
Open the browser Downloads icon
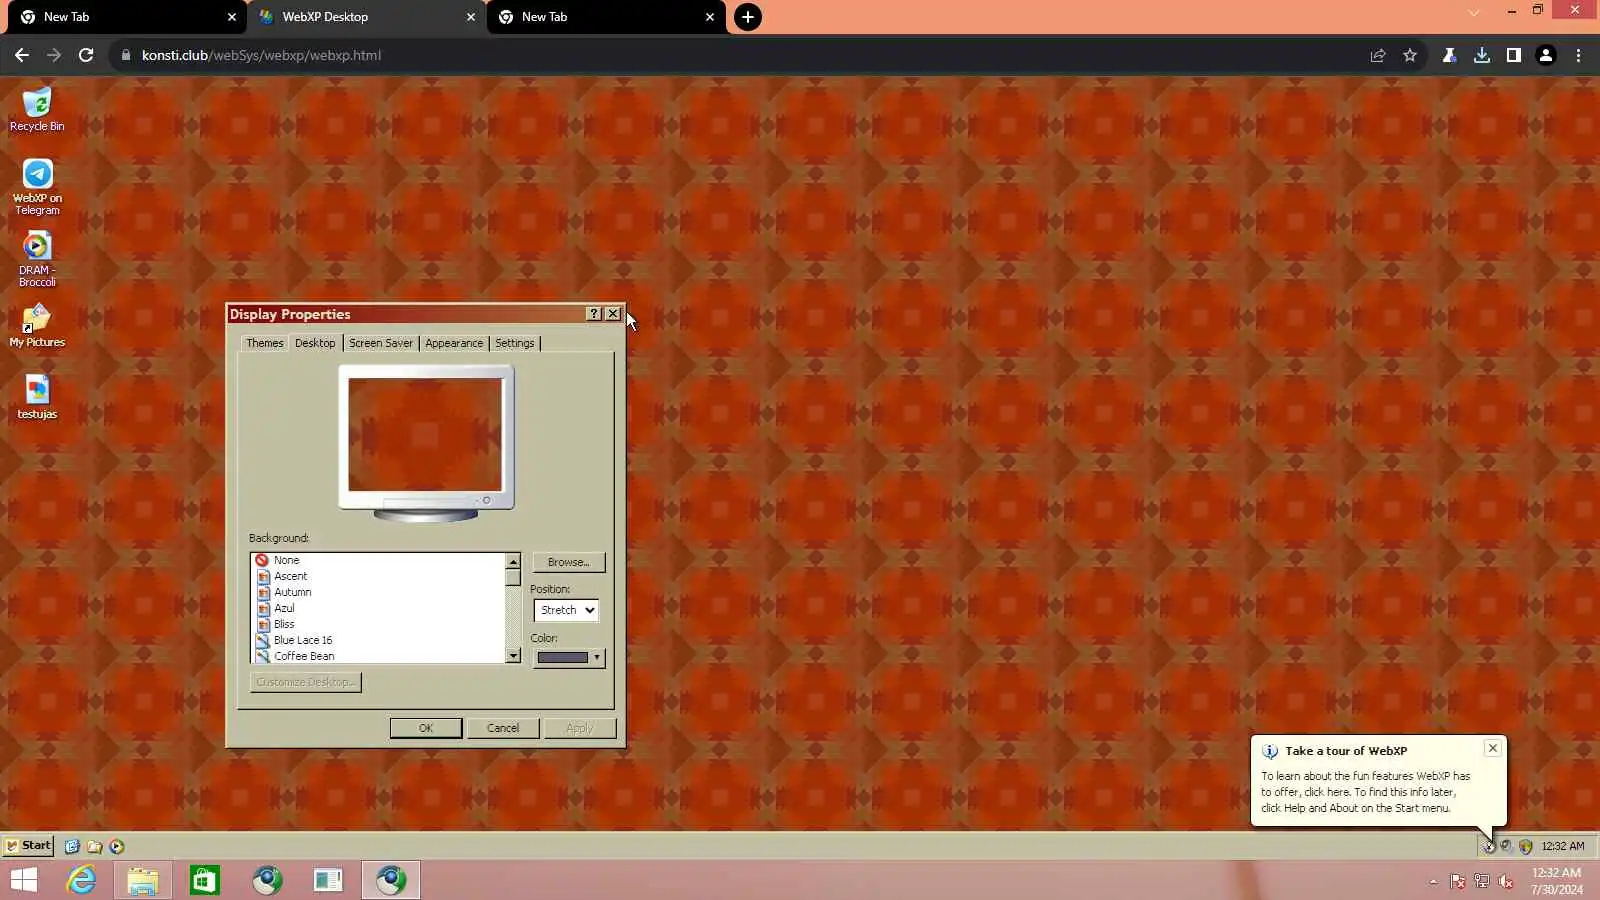[x=1482, y=55]
